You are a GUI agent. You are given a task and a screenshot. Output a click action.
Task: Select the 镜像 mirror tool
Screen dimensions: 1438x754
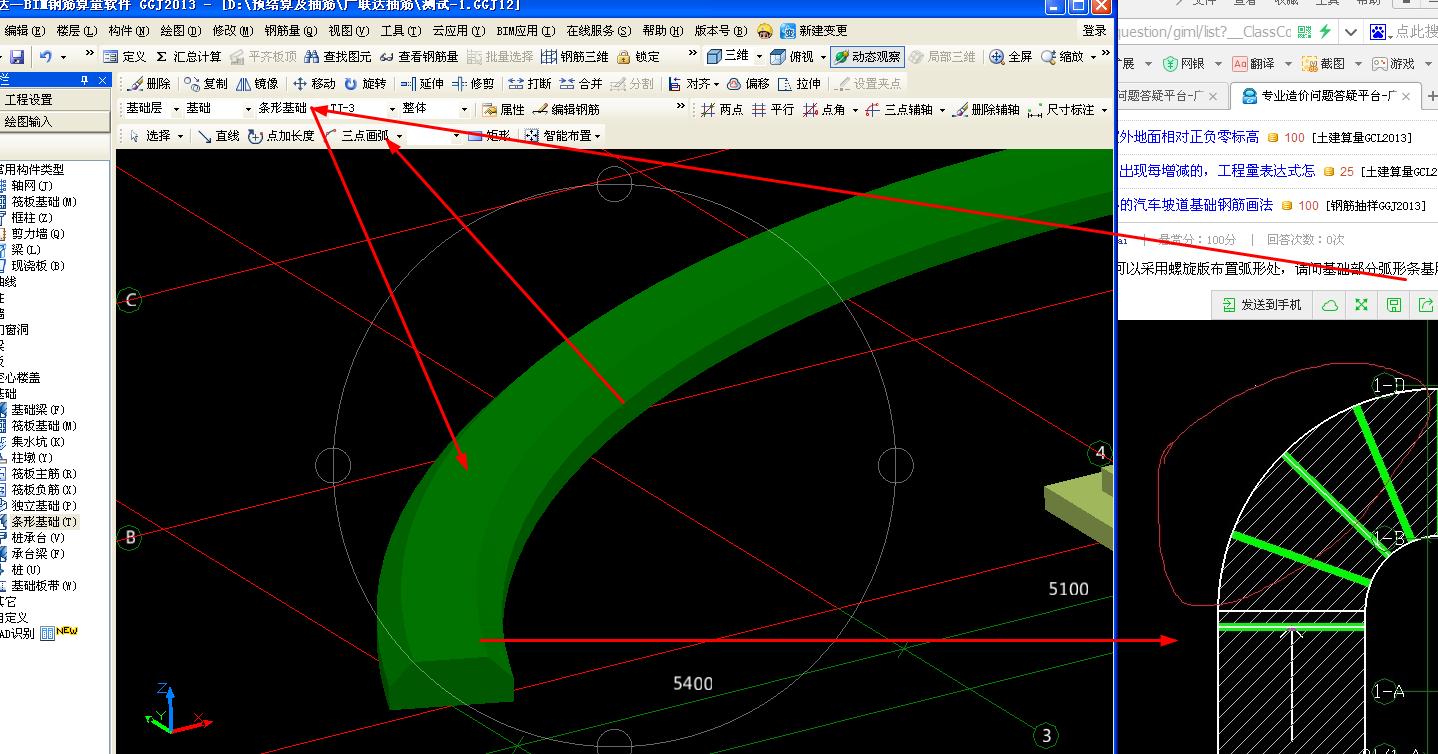[x=257, y=84]
